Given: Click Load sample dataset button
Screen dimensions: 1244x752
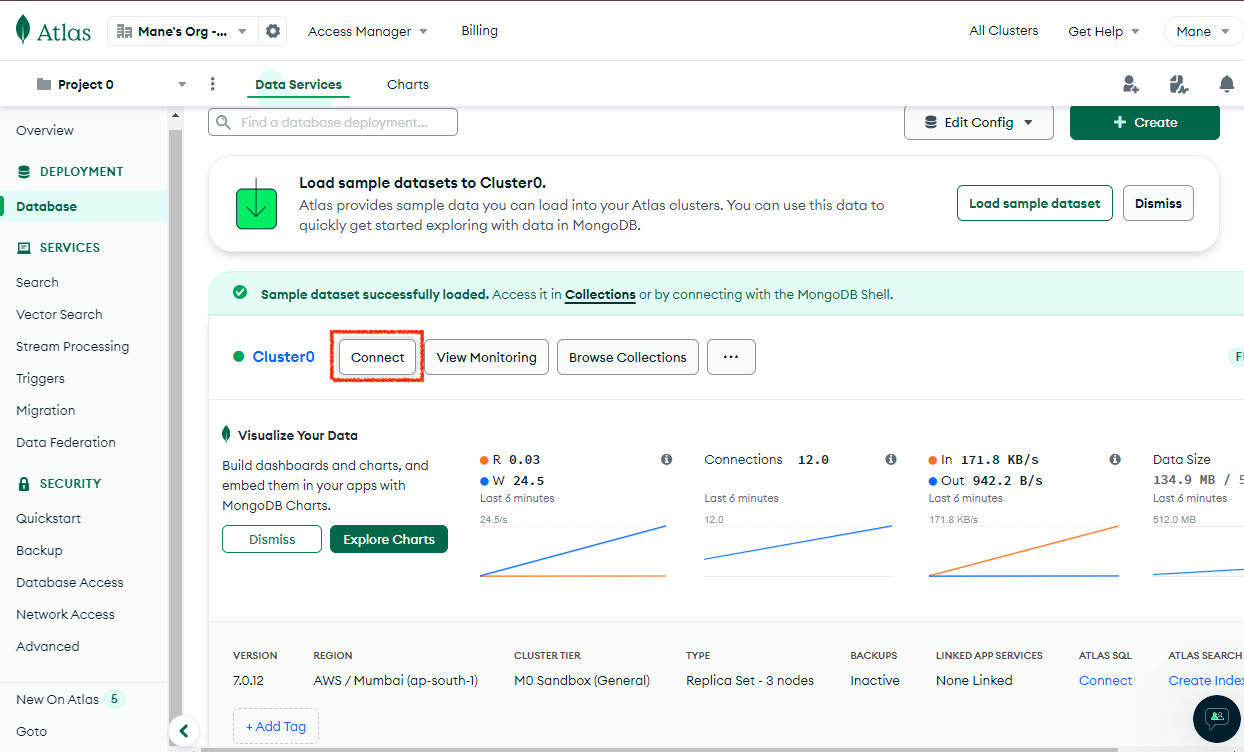Looking at the screenshot, I should pos(1035,203).
